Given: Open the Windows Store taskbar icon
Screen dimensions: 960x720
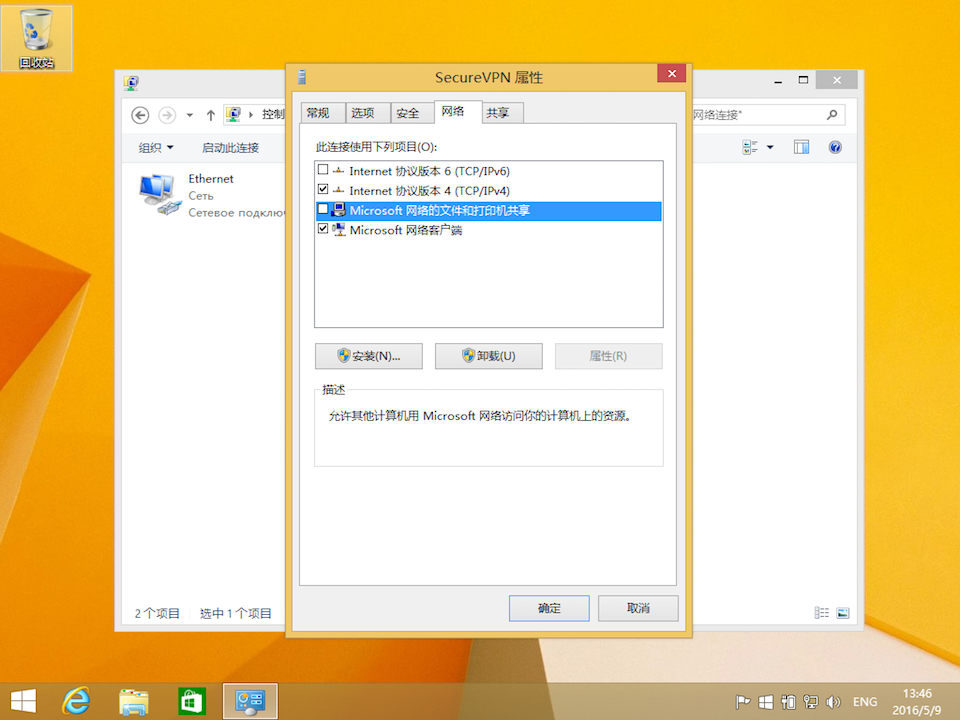Looking at the screenshot, I should (192, 701).
